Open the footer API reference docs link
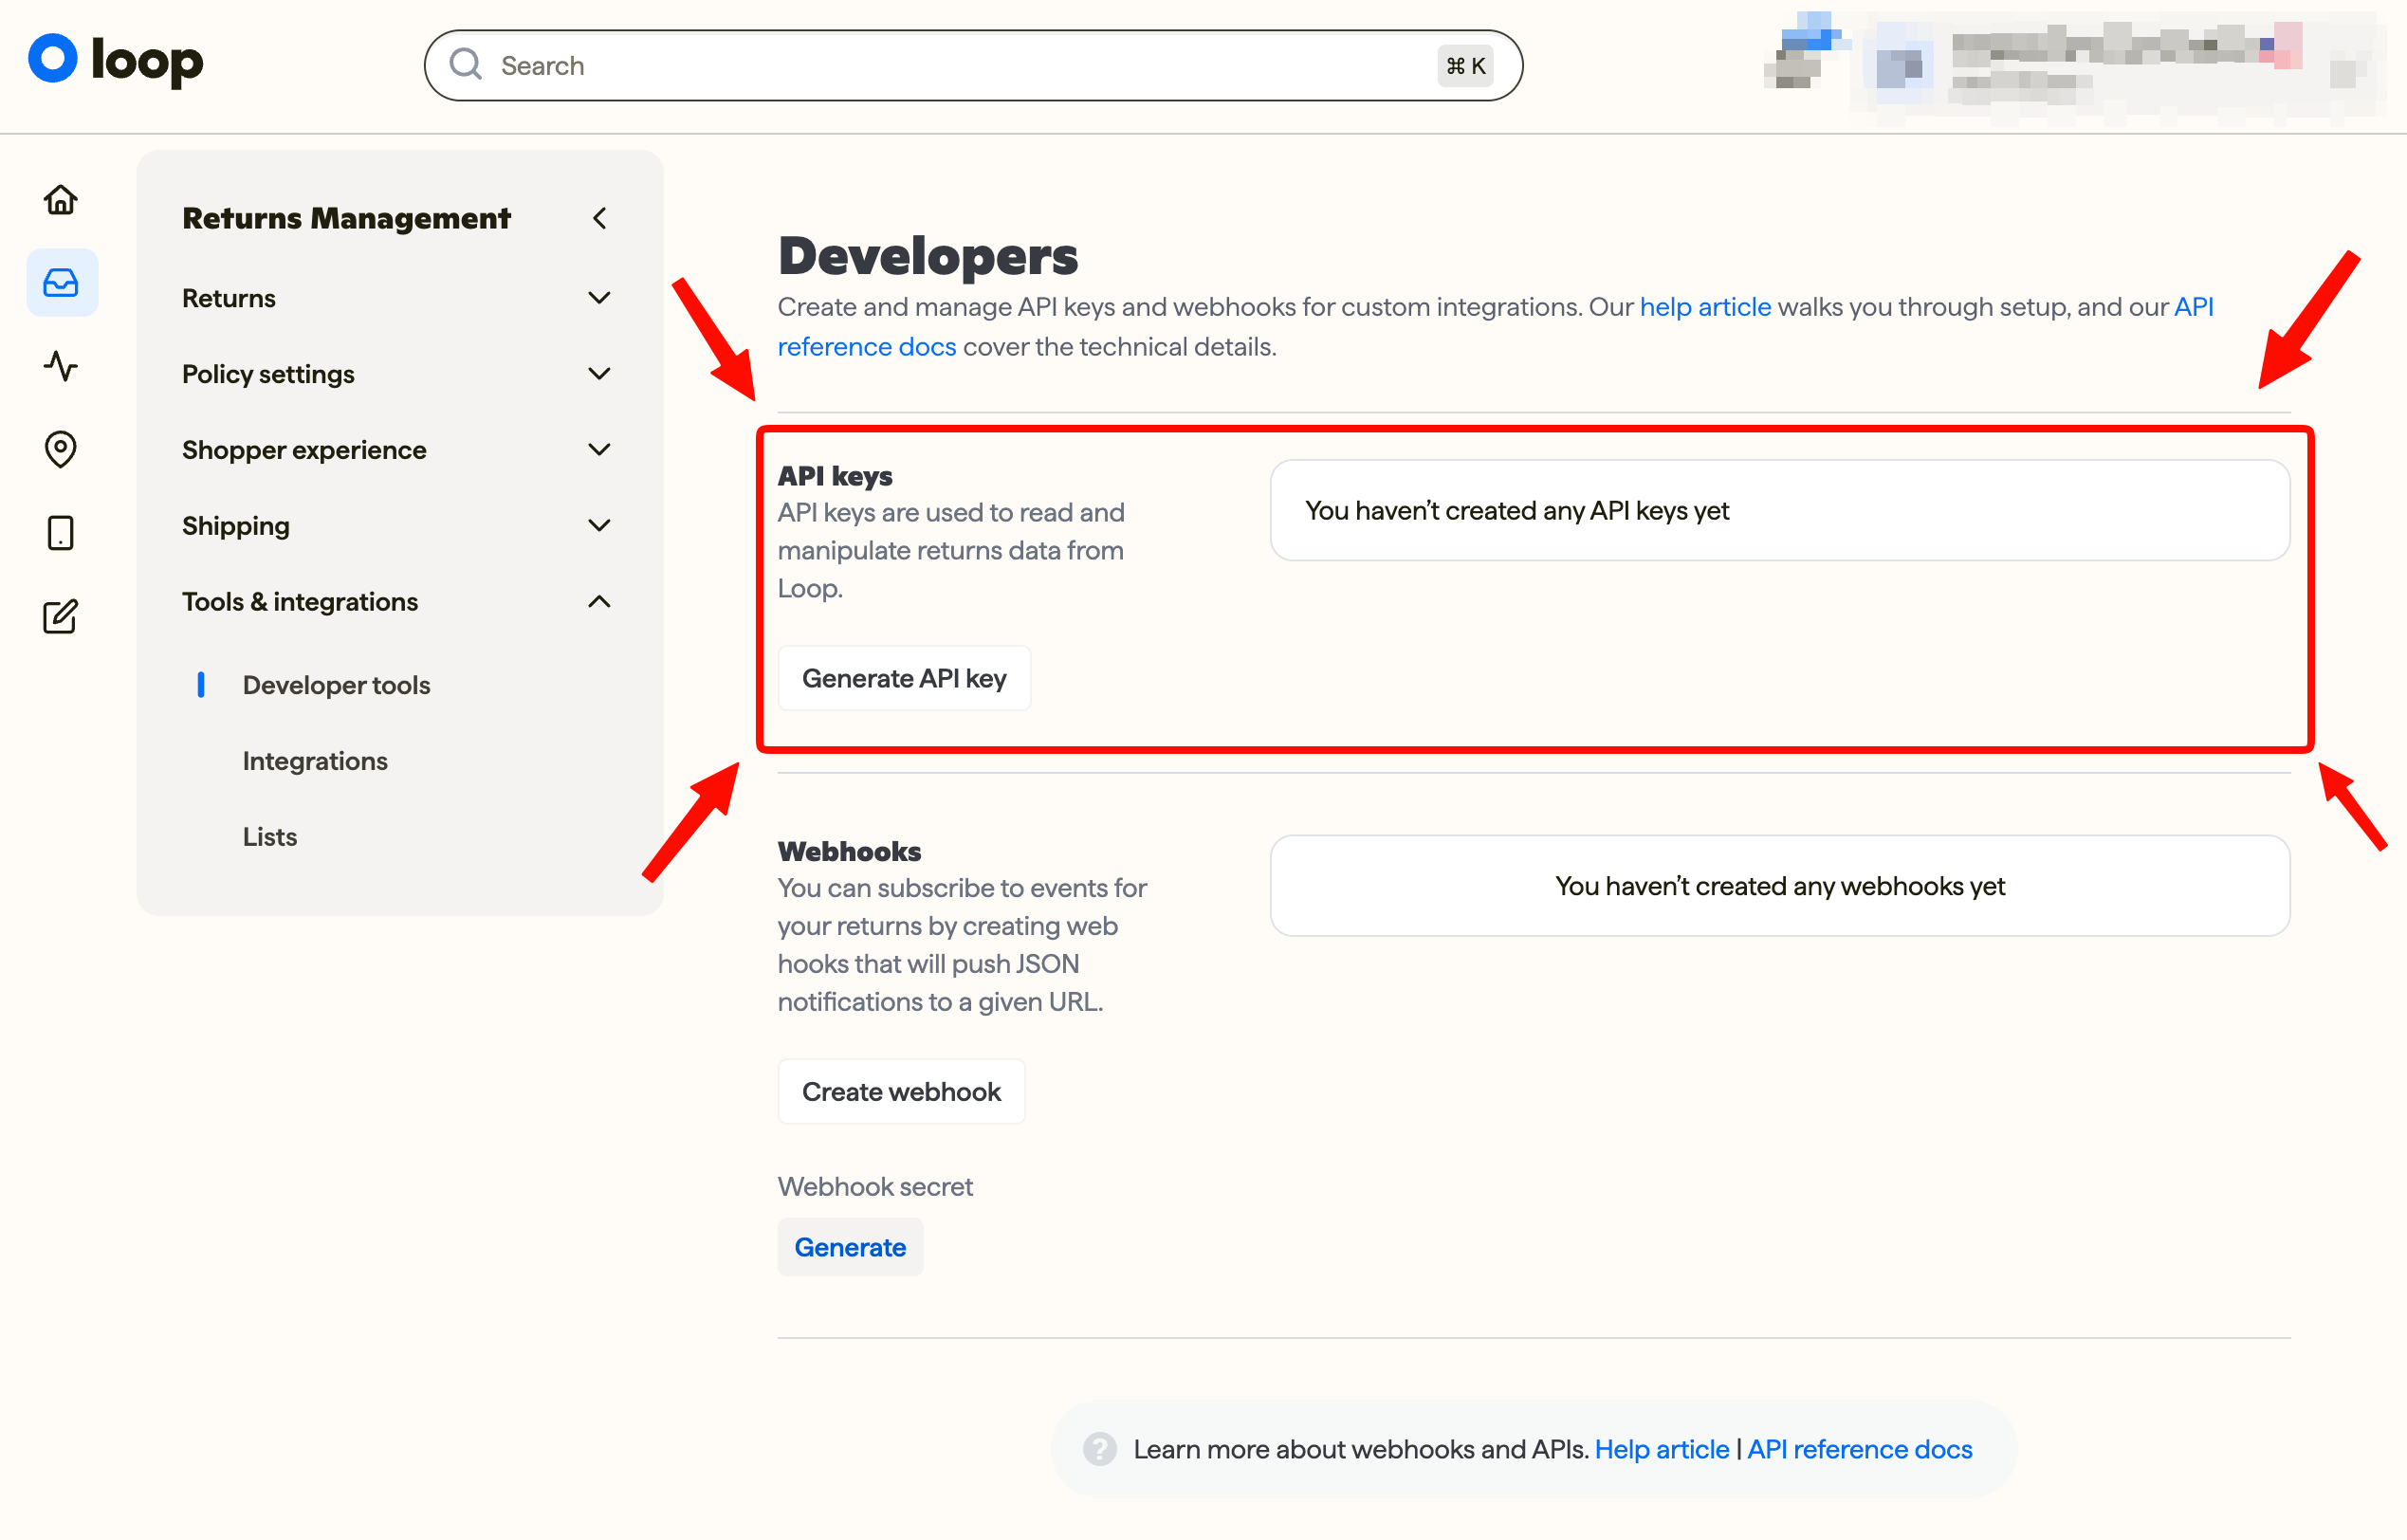This screenshot has width=2407, height=1540. pos(1859,1449)
